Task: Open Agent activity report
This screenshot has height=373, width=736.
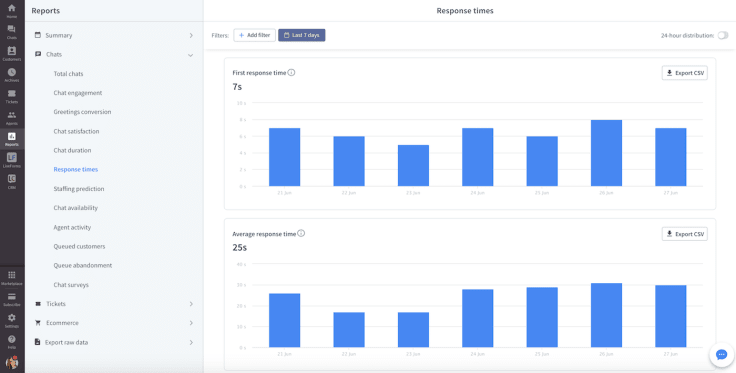Action: click(x=72, y=227)
